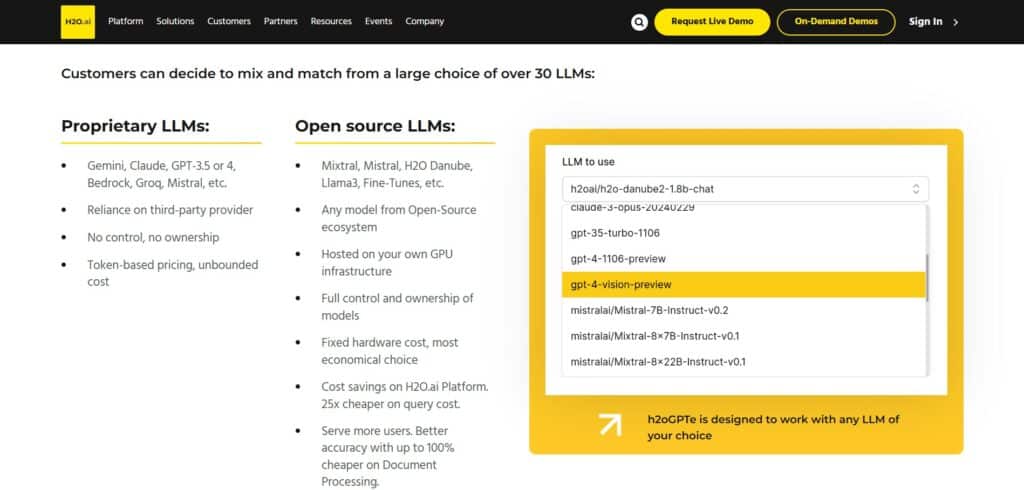
Task: Click text 'Mixtral, Mistral, H2O Danube'
Action: 396,166
